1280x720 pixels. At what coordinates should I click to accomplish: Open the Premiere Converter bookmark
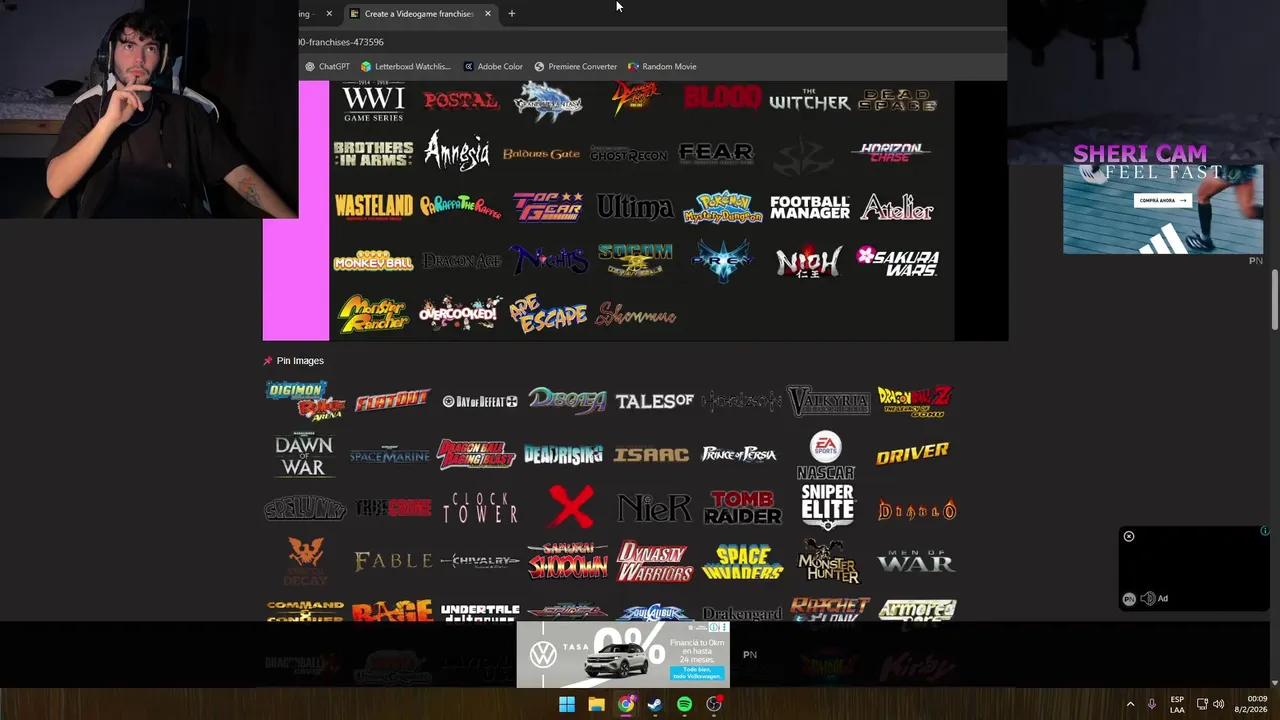click(x=575, y=67)
